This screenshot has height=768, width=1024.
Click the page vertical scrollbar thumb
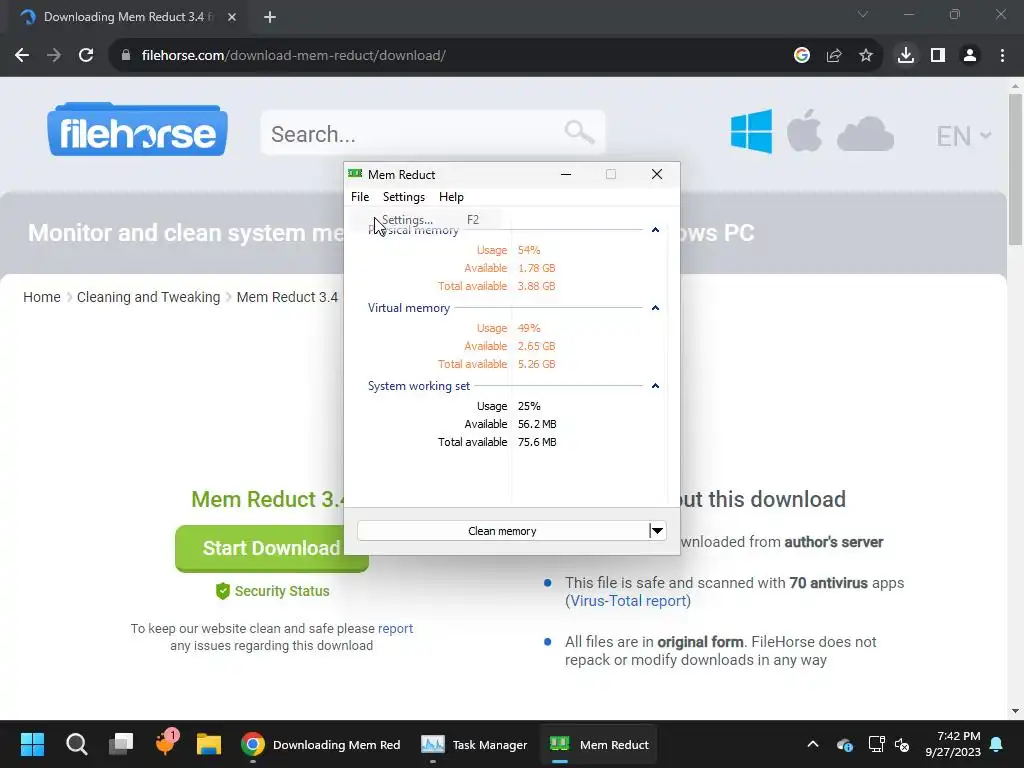pos(1015,169)
